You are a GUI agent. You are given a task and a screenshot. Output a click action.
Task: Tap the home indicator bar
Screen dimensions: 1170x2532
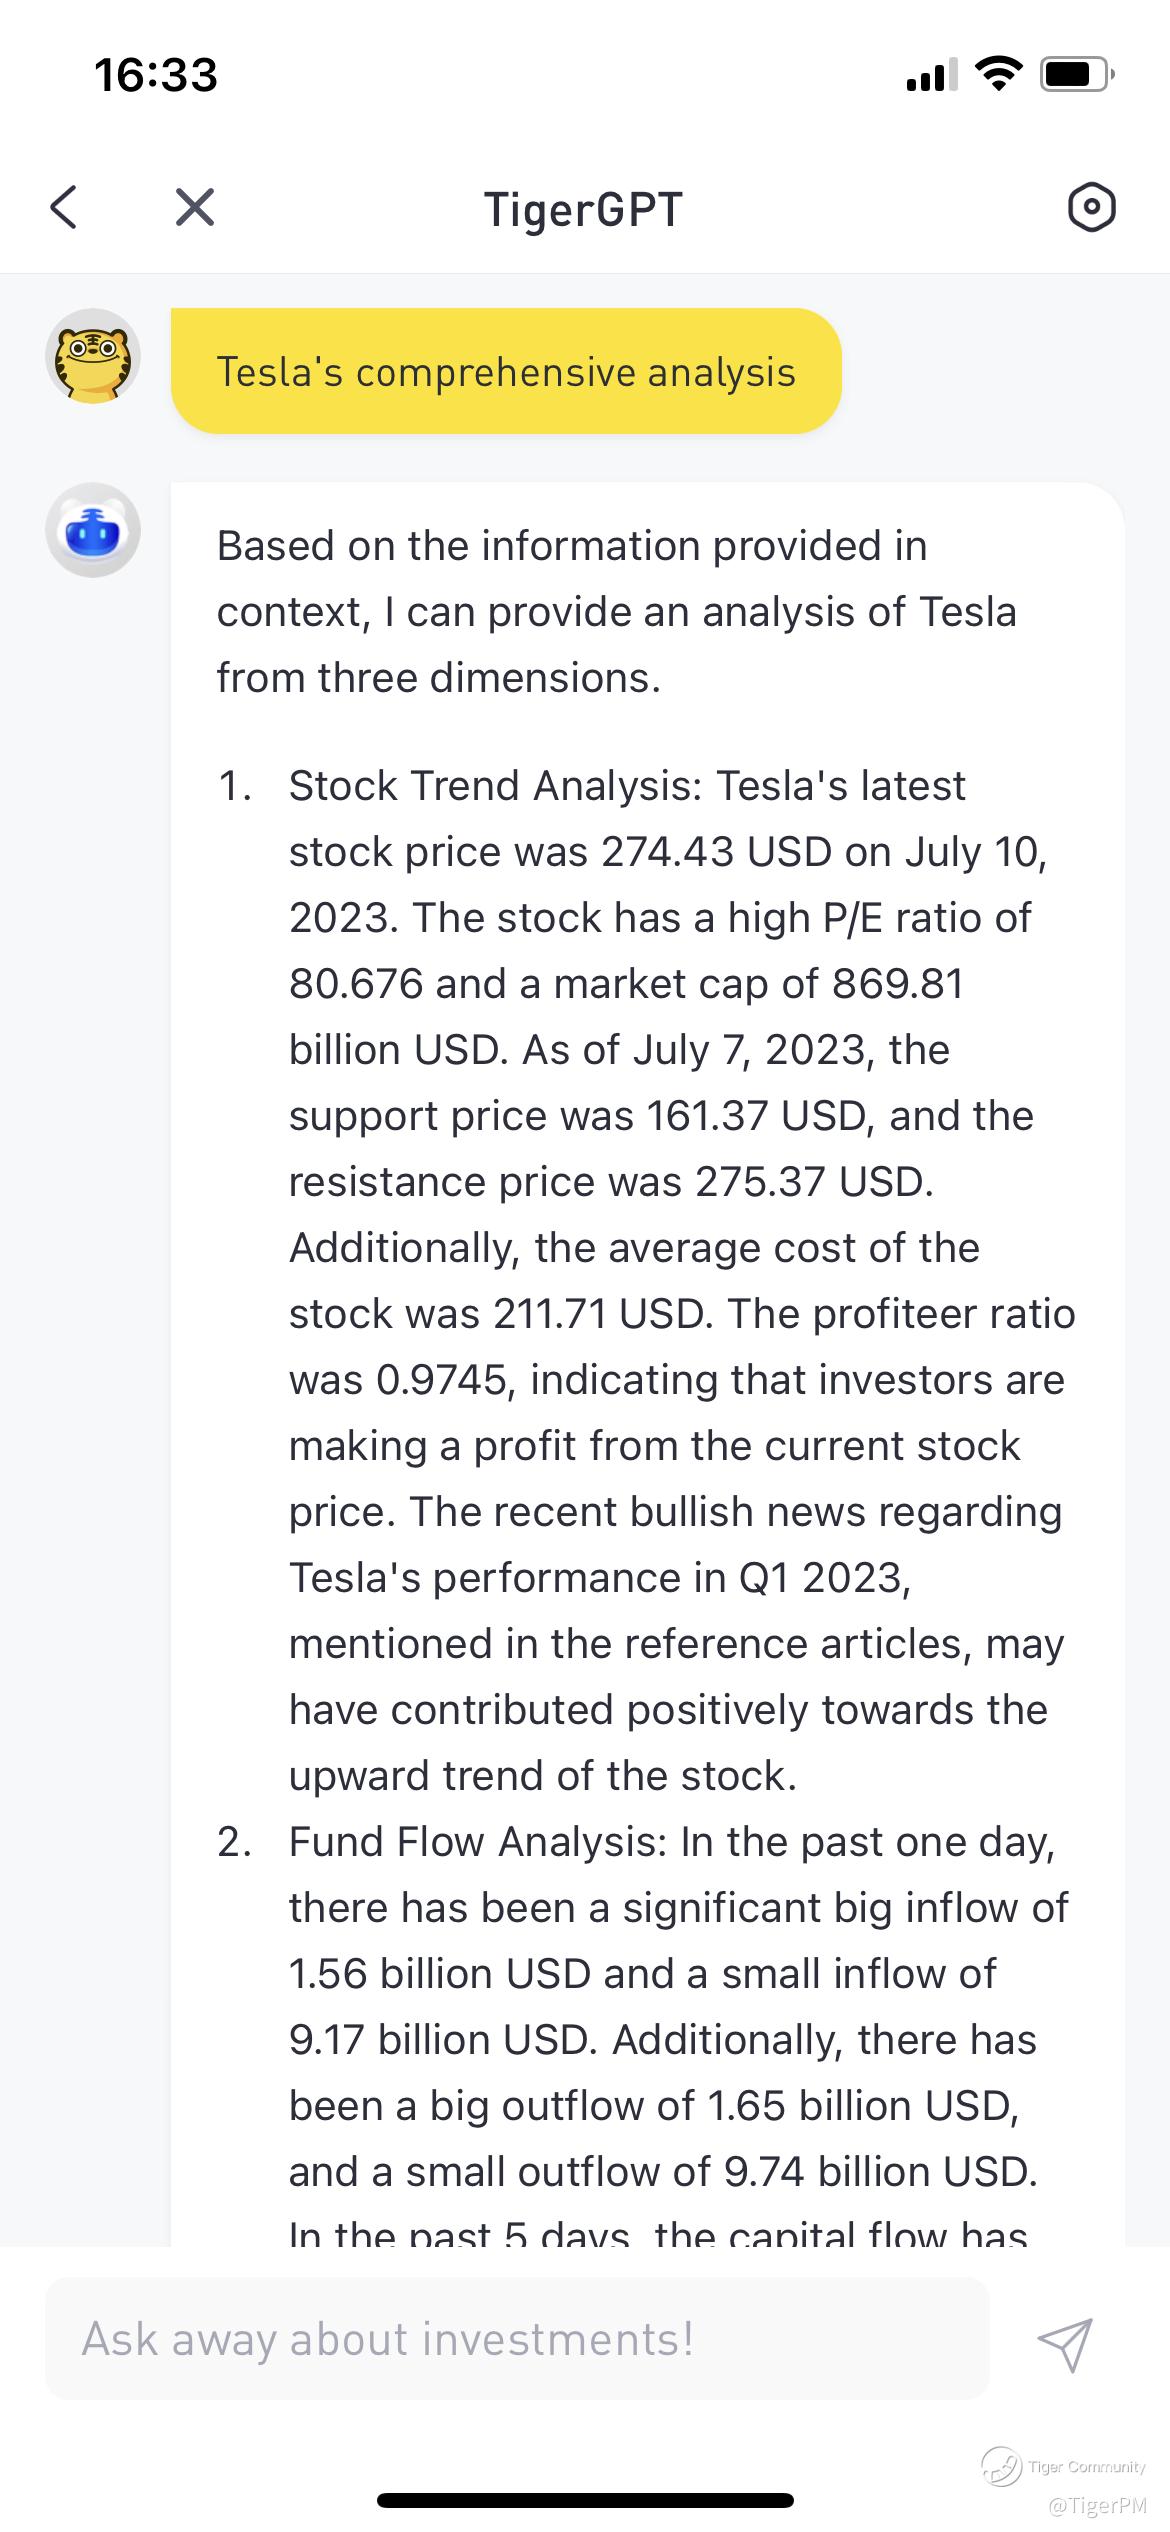tap(585, 2501)
